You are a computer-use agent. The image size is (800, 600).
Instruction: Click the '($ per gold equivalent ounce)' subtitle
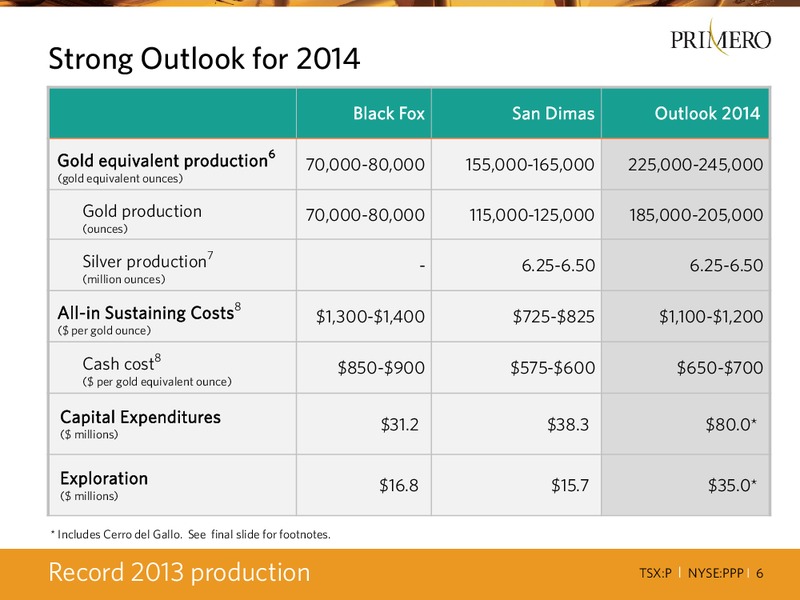(x=157, y=382)
